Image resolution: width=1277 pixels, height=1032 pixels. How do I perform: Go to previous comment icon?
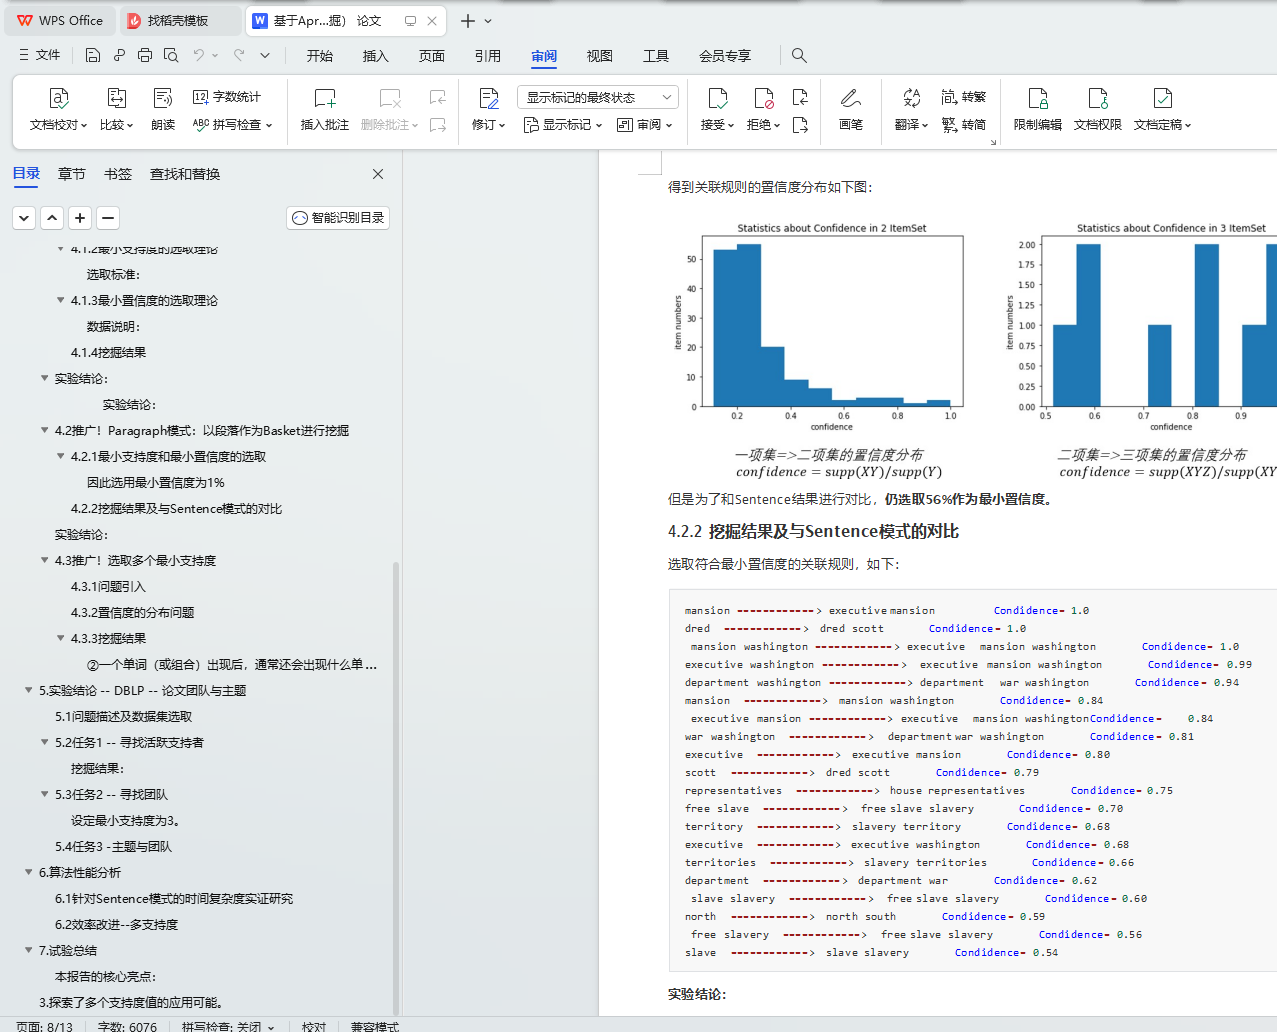click(437, 97)
